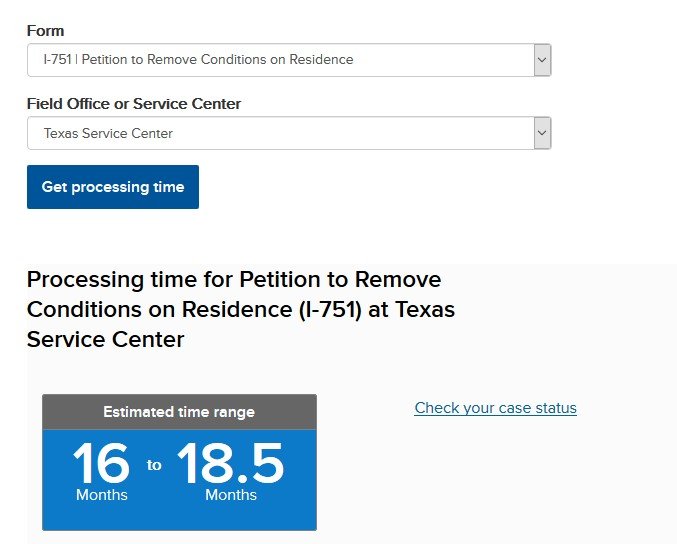This screenshot has width=677, height=544.
Task: Select the Texas Service Center text in field
Action: pos(108,133)
